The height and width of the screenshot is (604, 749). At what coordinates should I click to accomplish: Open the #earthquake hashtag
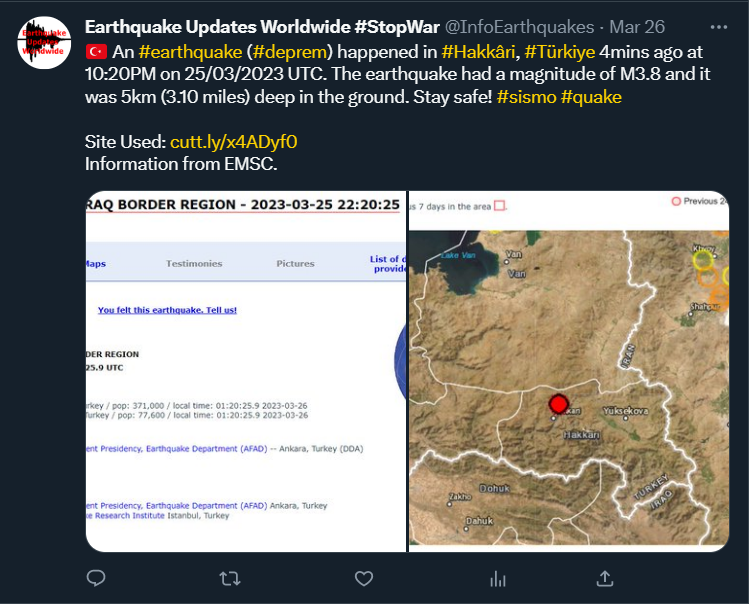[x=190, y=50]
